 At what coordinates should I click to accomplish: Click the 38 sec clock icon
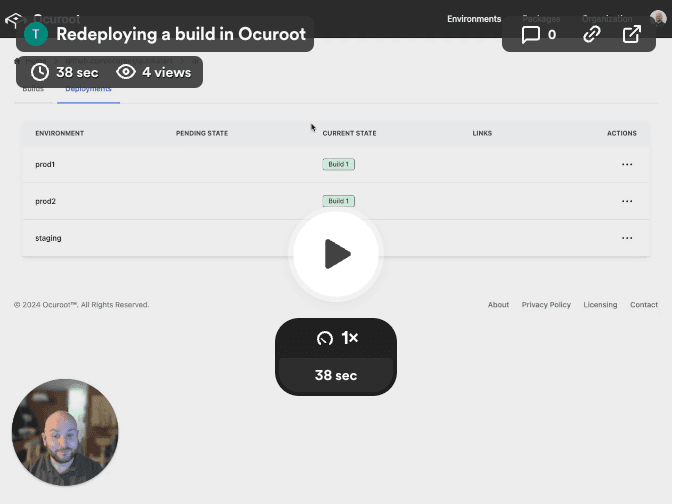coord(40,72)
